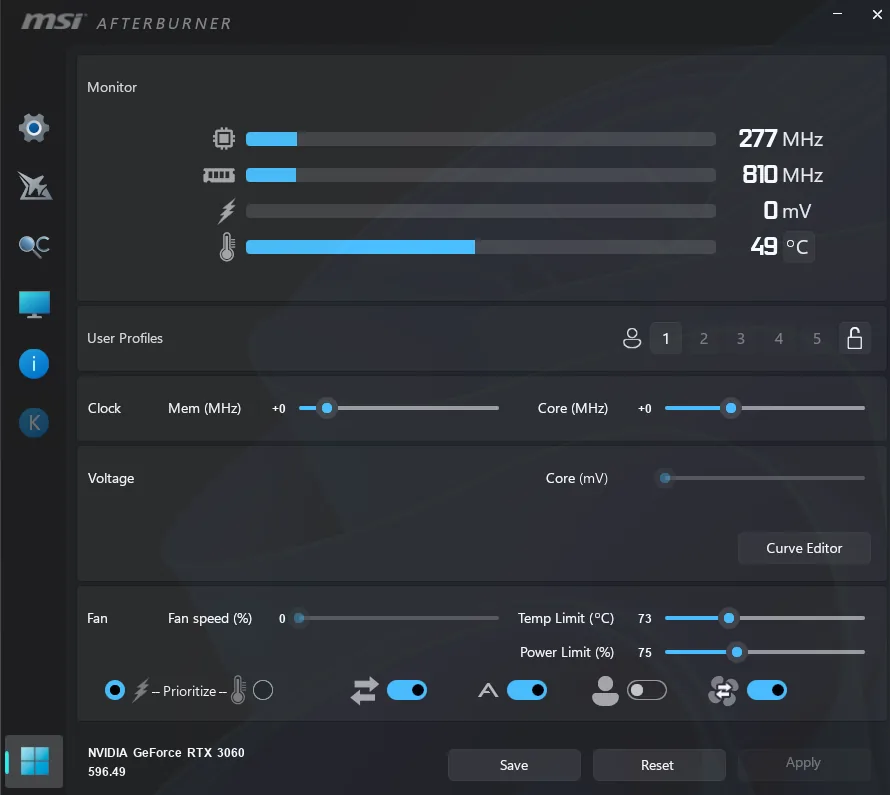Open the Curve Editor
The width and height of the screenshot is (890, 795).
(x=804, y=548)
